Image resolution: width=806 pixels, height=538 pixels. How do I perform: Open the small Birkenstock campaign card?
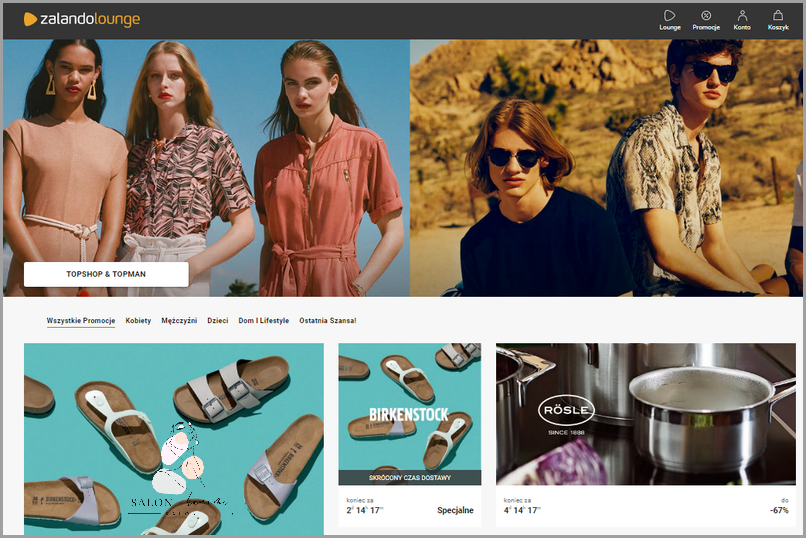(410, 435)
